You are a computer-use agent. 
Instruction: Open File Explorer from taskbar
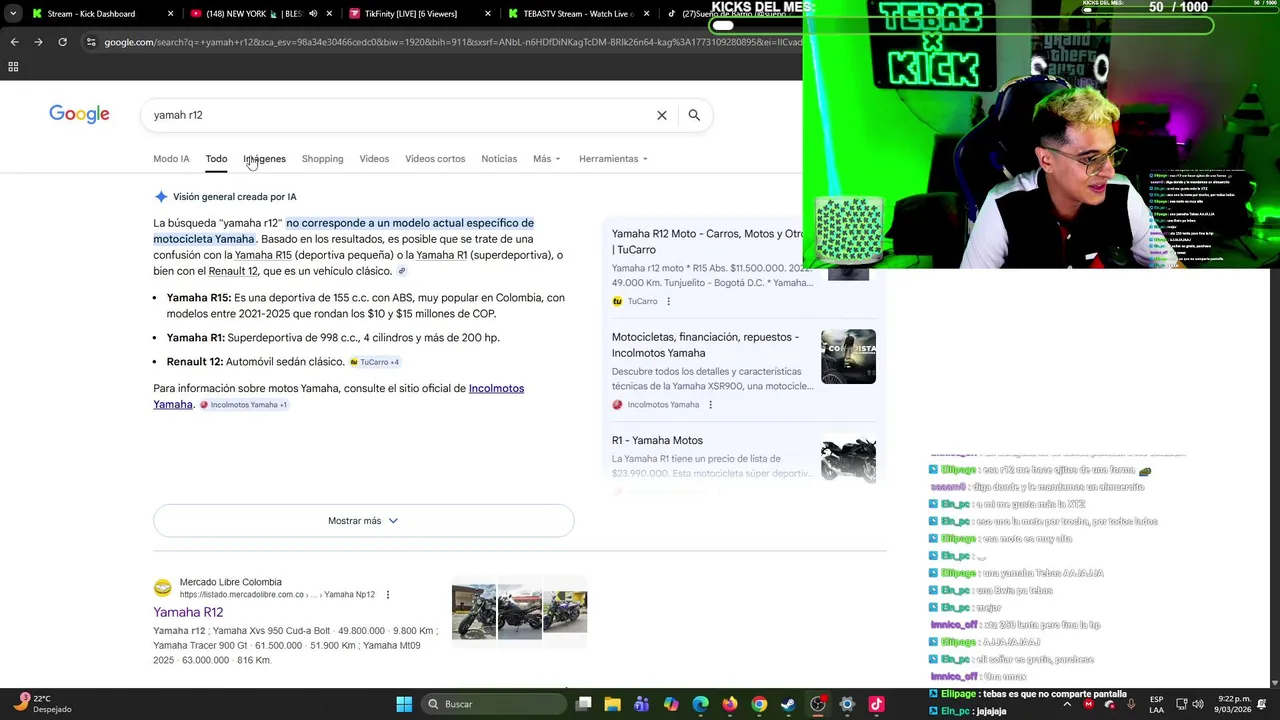click(x=613, y=704)
